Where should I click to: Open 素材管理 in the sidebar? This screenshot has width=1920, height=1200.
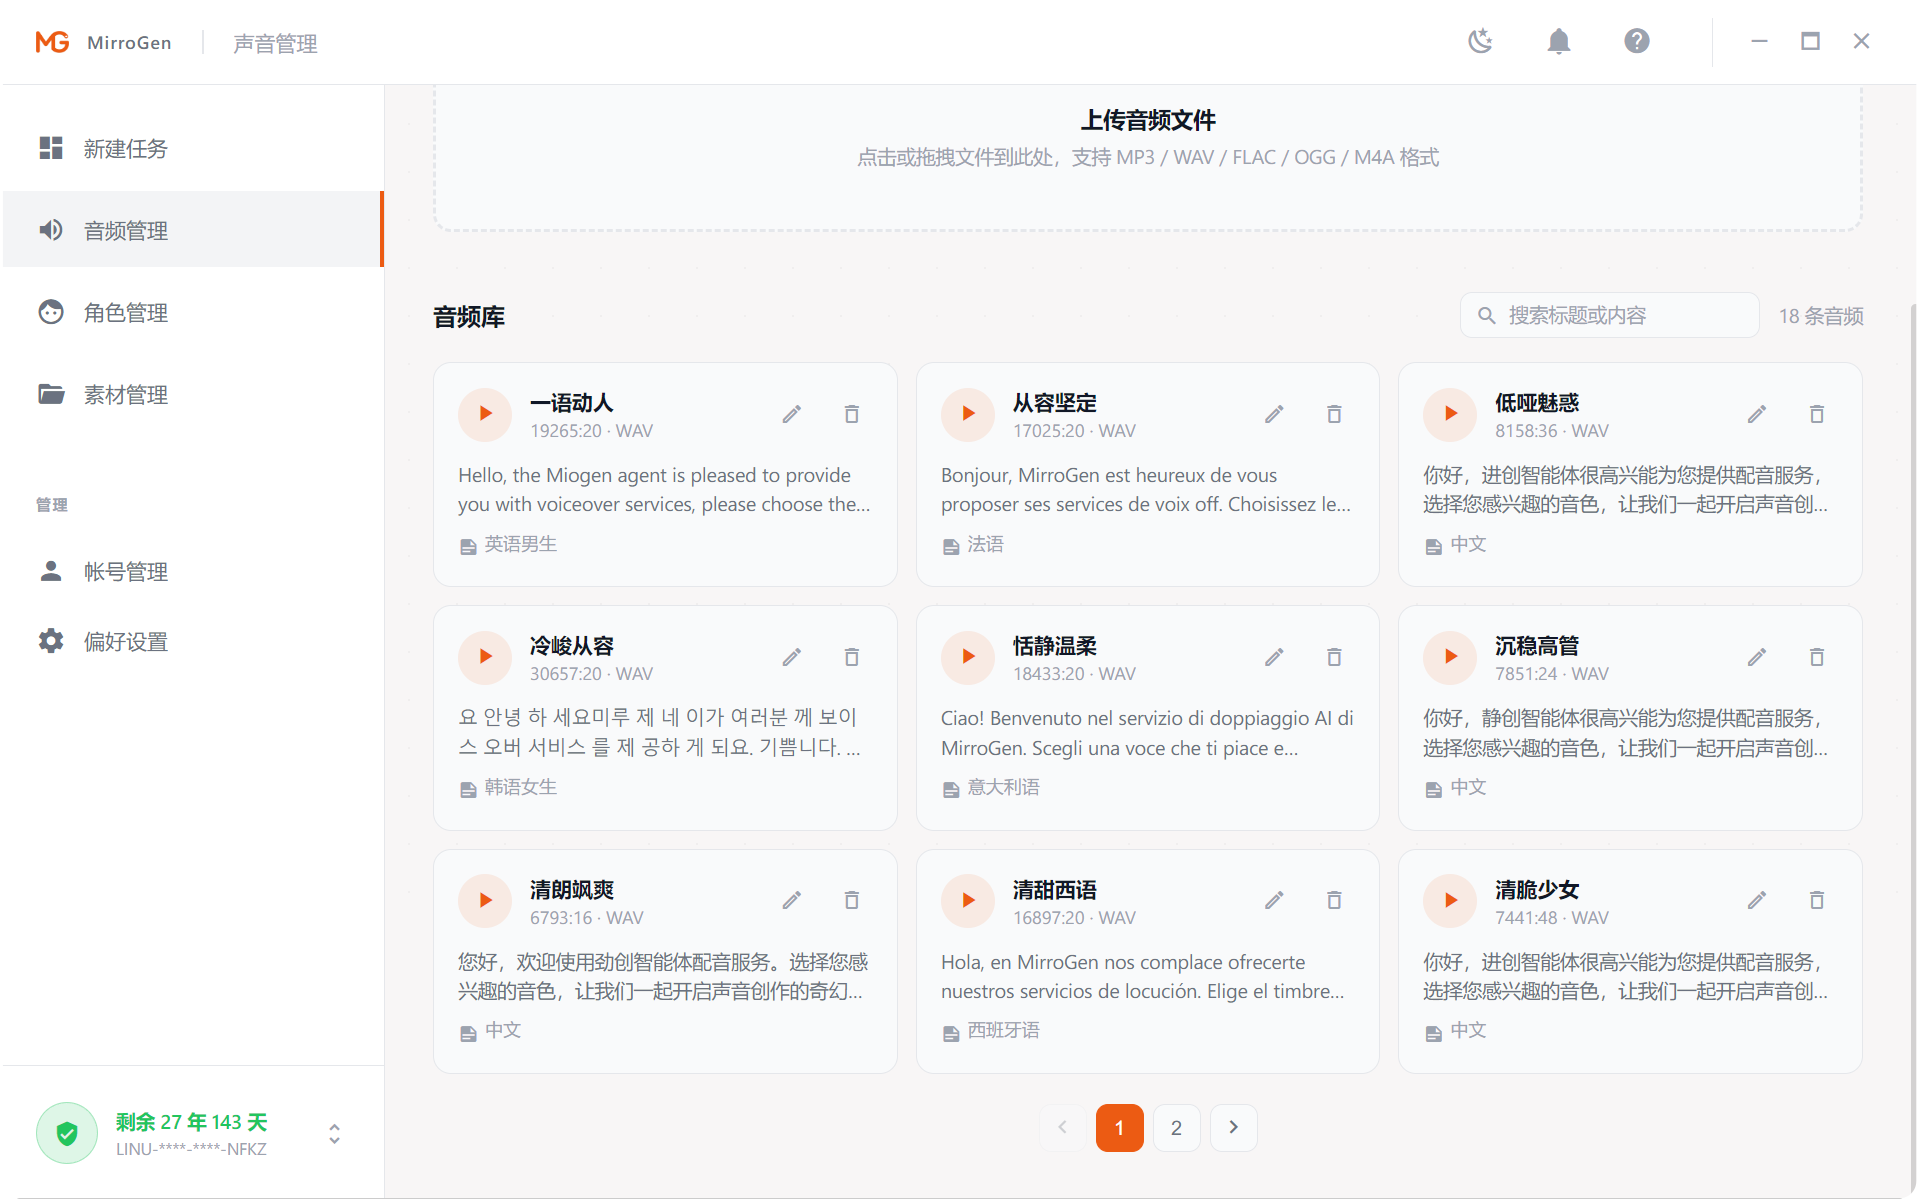coord(125,395)
